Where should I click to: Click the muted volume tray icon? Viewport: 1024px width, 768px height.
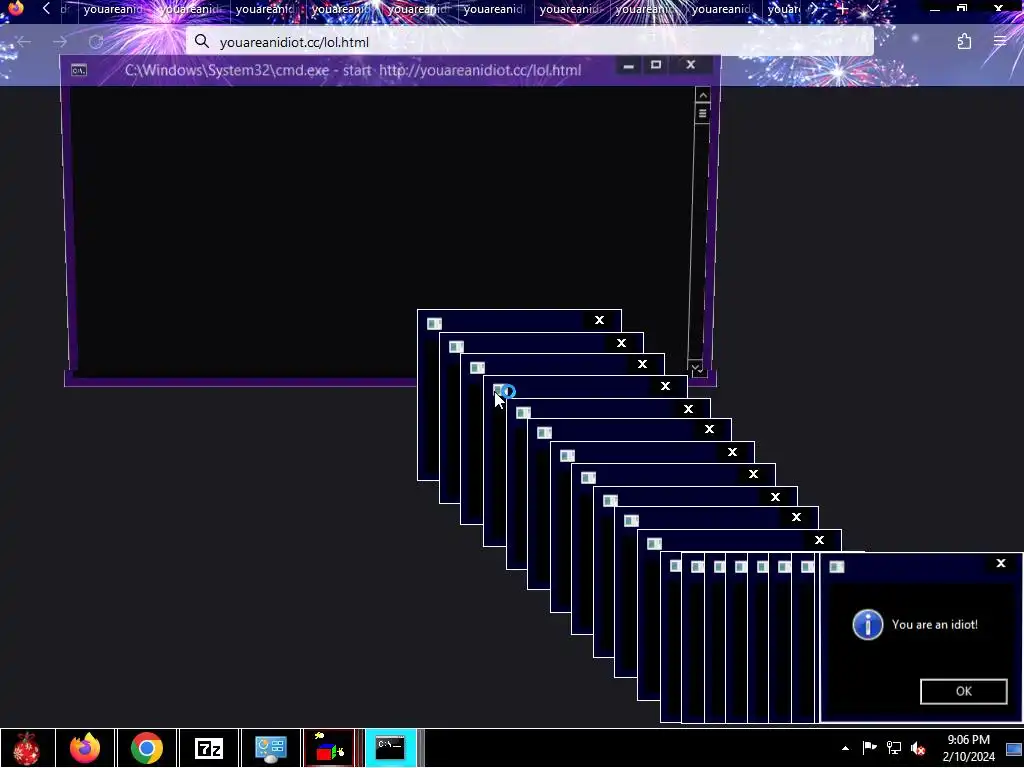(x=918, y=748)
